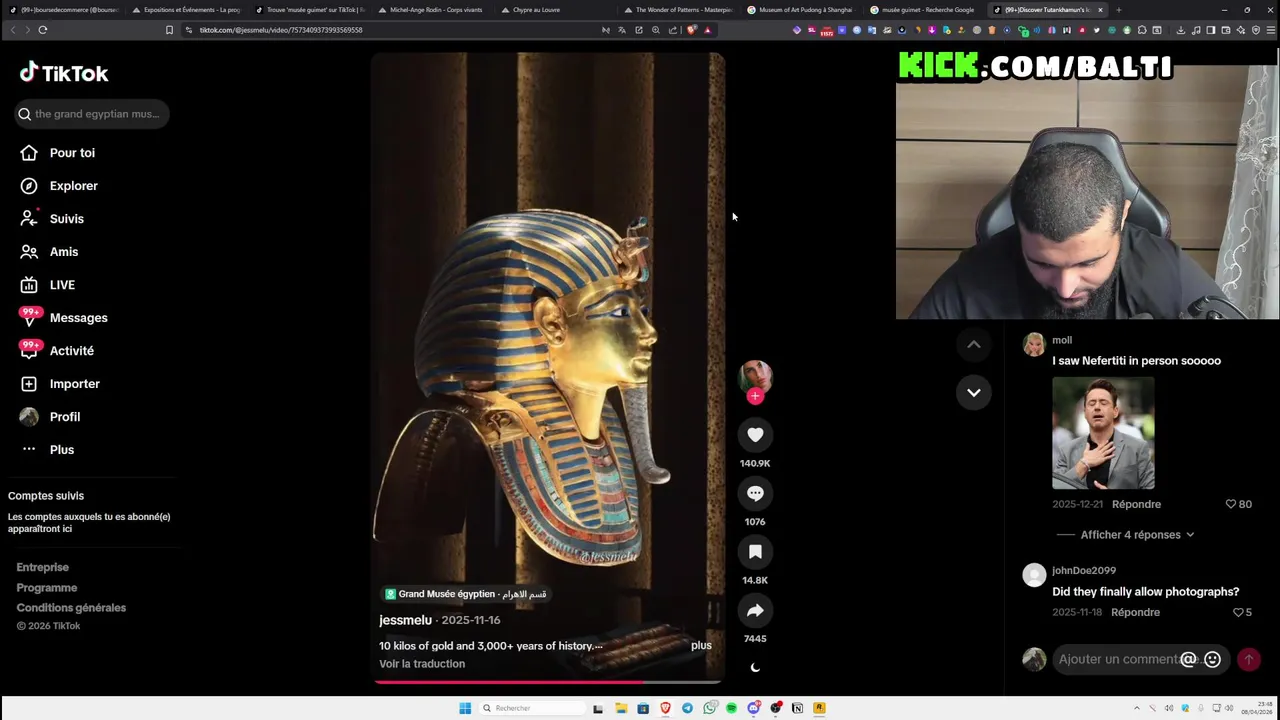Viewport: 1280px width, 720px height.
Task: Open Telegram from the taskbar
Action: point(687,708)
